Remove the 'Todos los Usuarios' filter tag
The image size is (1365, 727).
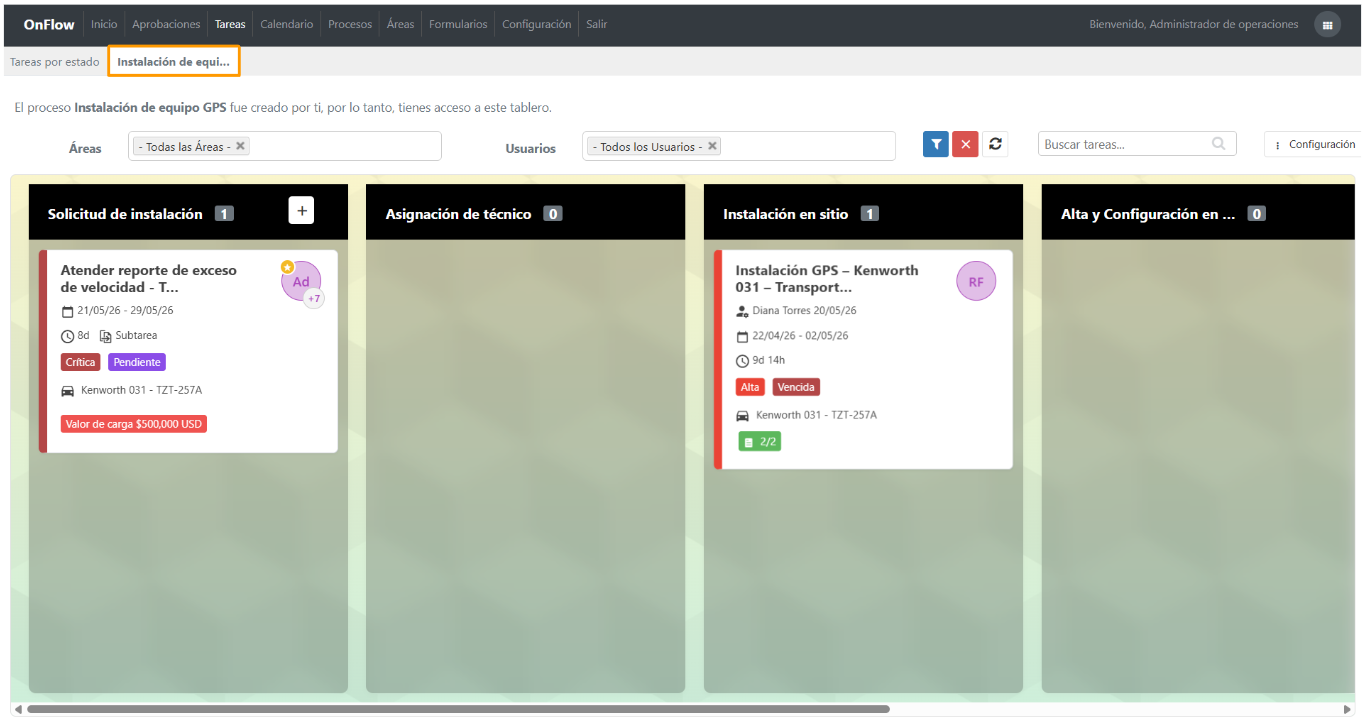click(x=712, y=146)
